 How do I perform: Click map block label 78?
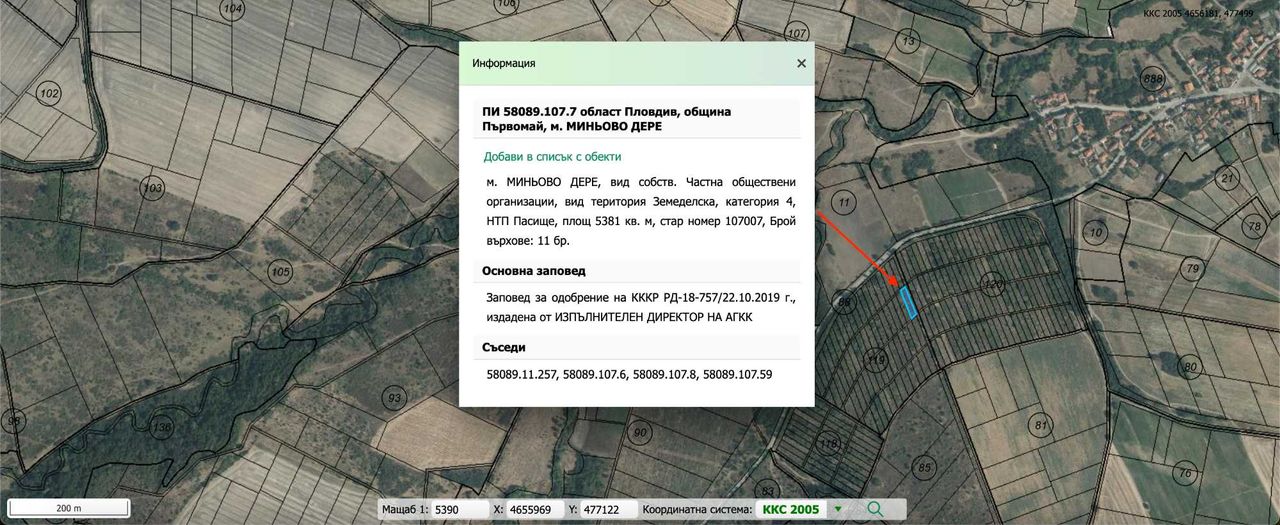pyautogui.click(x=1254, y=227)
